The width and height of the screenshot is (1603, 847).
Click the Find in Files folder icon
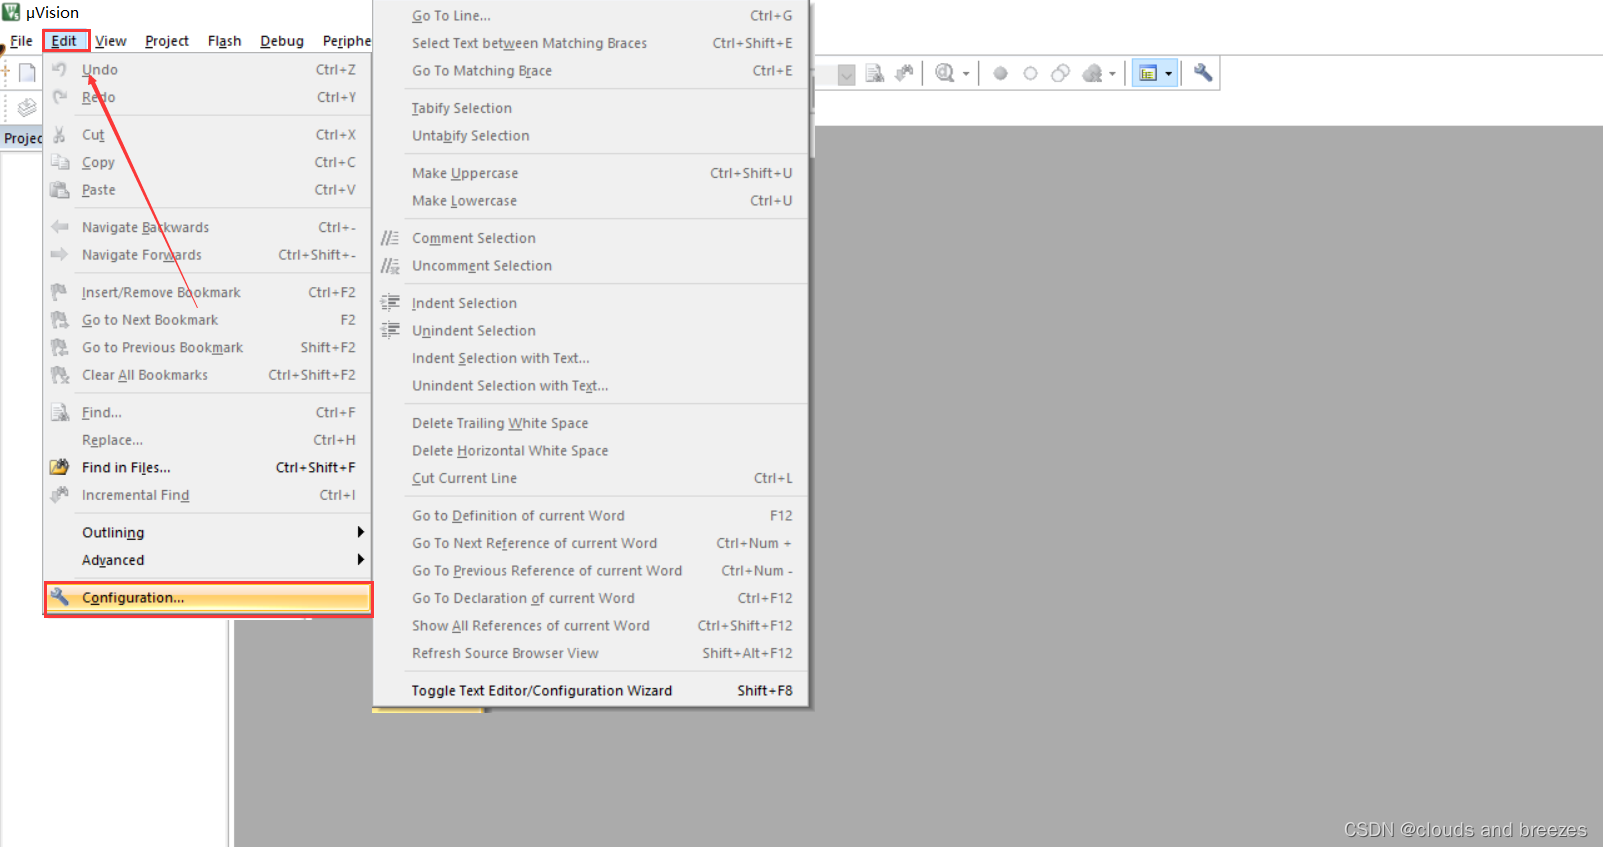[60, 467]
